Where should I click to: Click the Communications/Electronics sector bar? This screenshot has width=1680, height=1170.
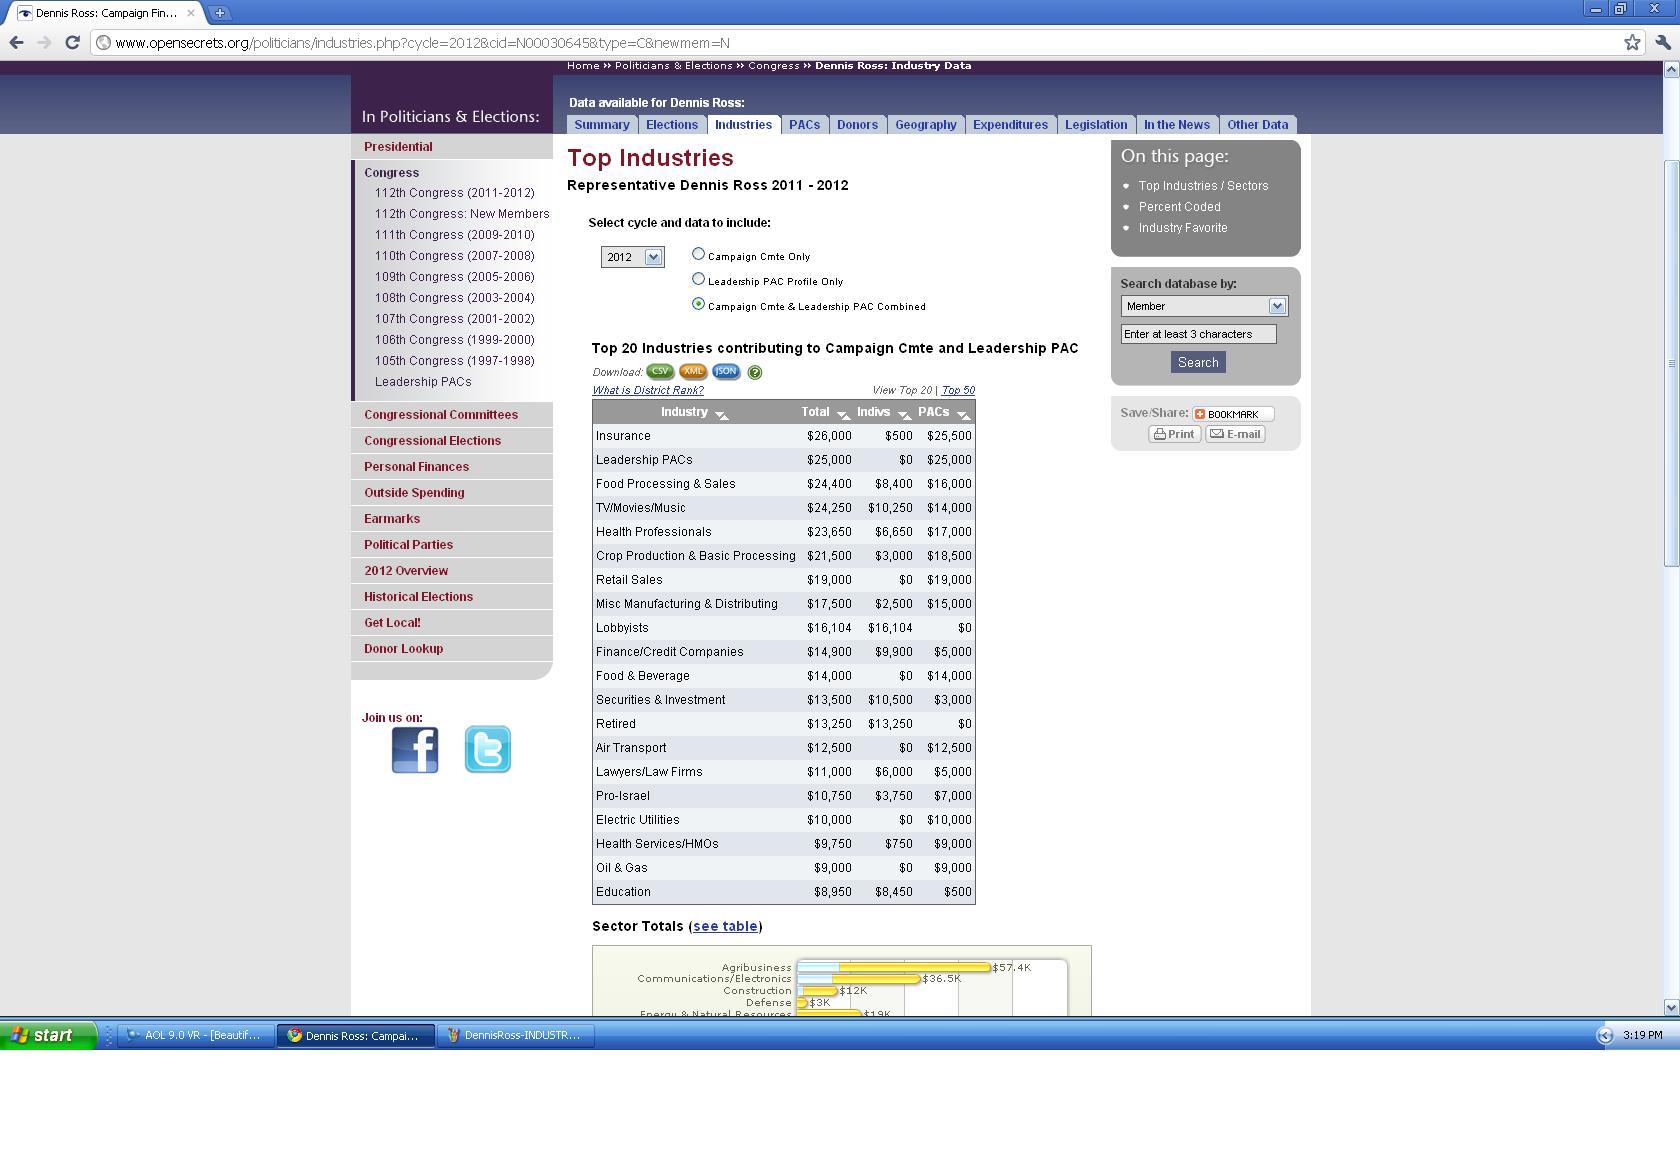click(858, 979)
